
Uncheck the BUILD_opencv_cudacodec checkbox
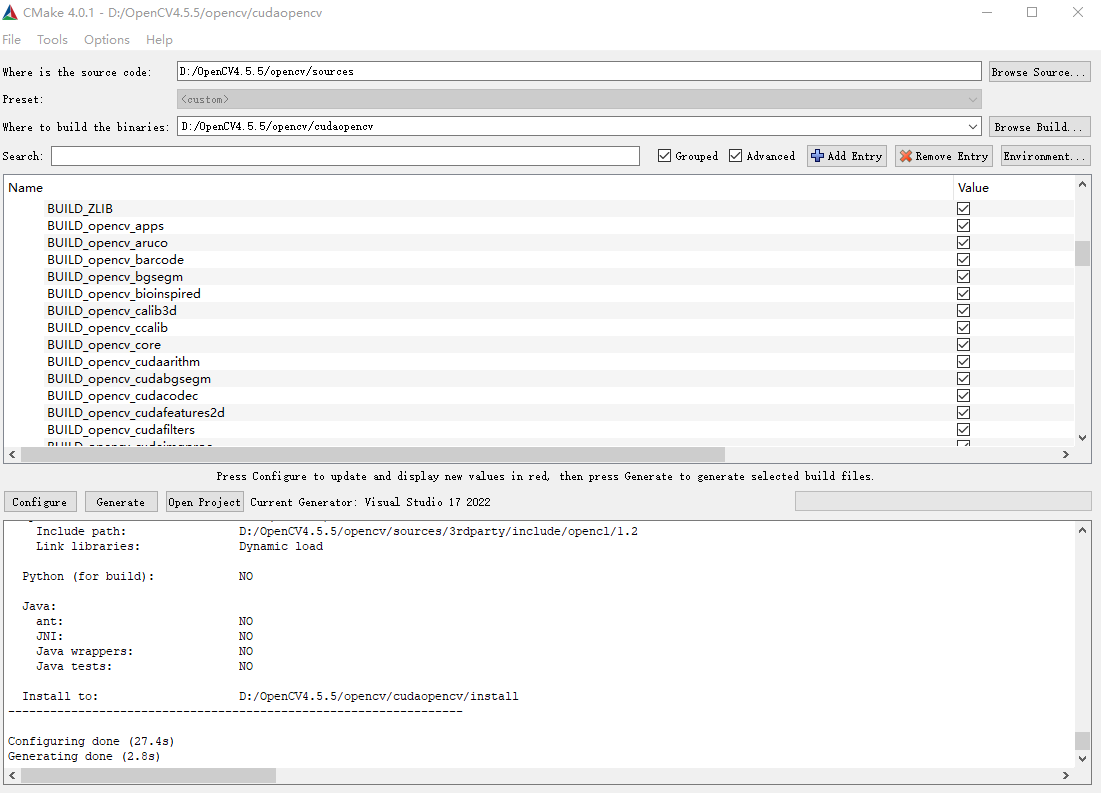coord(963,396)
